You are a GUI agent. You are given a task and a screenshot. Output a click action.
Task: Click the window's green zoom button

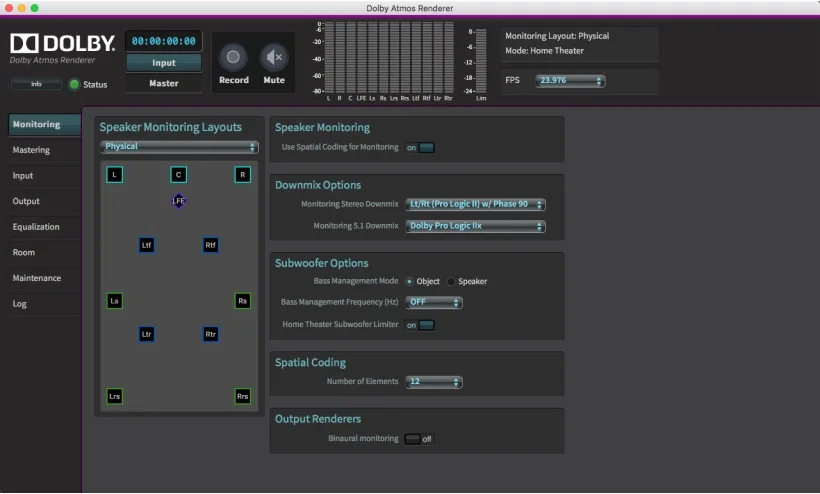(x=35, y=8)
